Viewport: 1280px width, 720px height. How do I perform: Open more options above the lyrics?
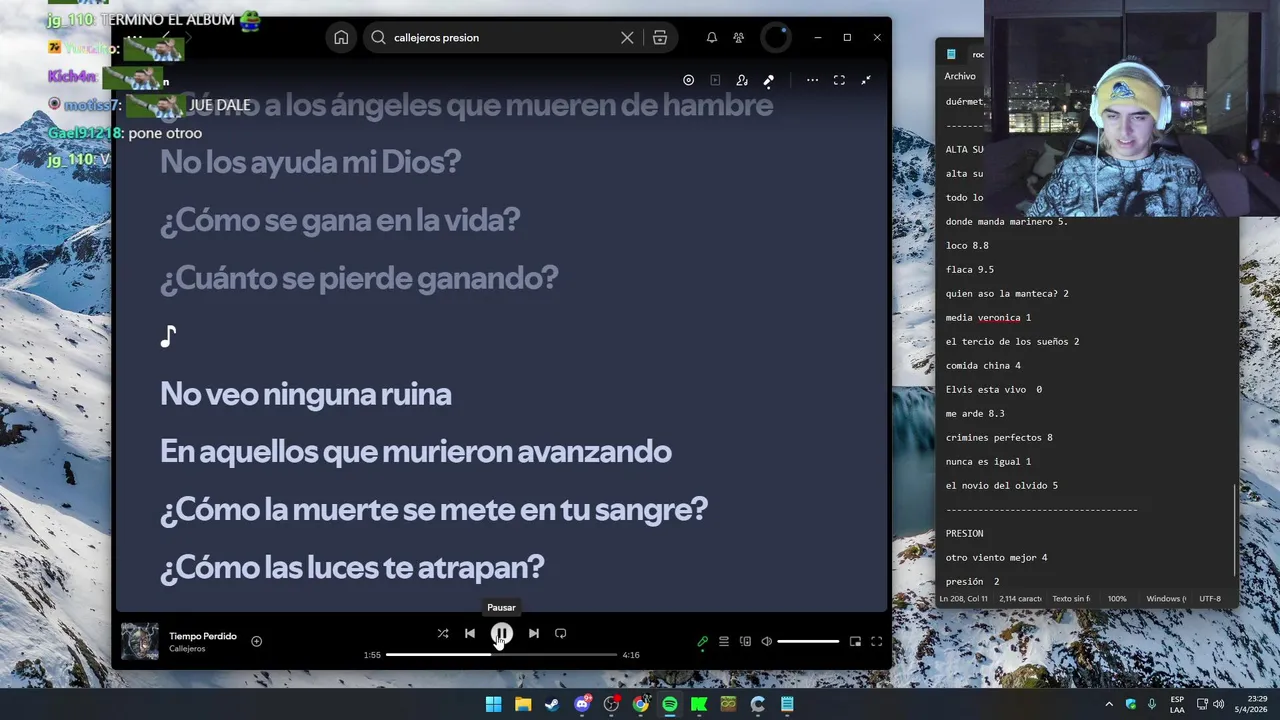812,80
